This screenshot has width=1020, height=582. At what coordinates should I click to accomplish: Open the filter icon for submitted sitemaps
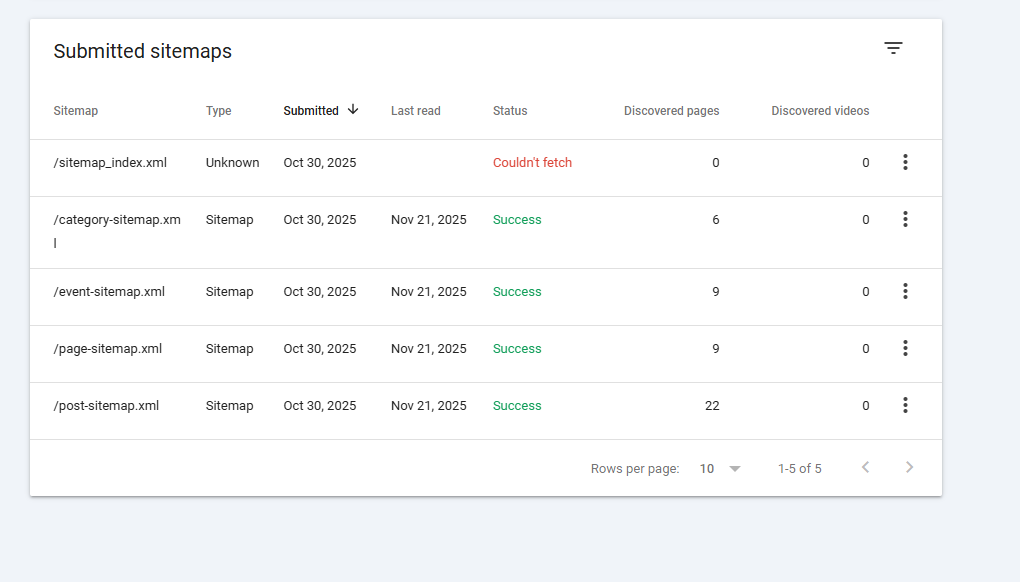point(893,48)
